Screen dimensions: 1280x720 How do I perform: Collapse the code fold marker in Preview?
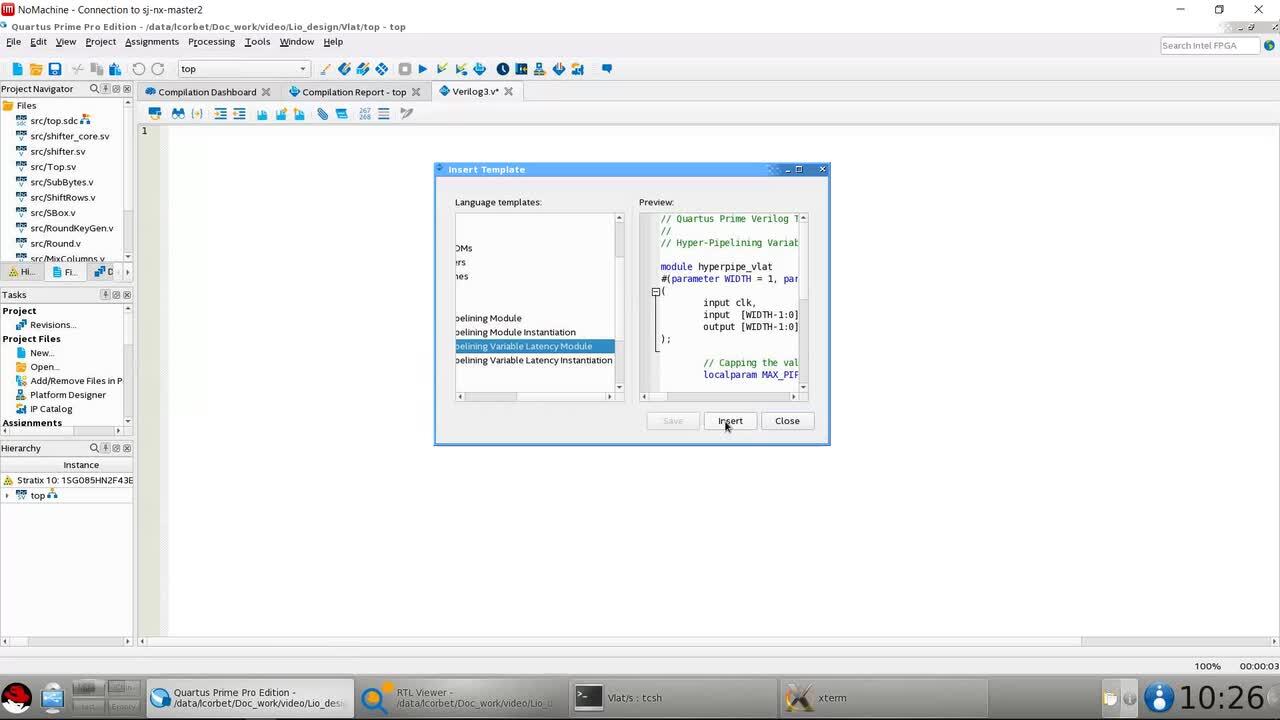[x=656, y=292]
